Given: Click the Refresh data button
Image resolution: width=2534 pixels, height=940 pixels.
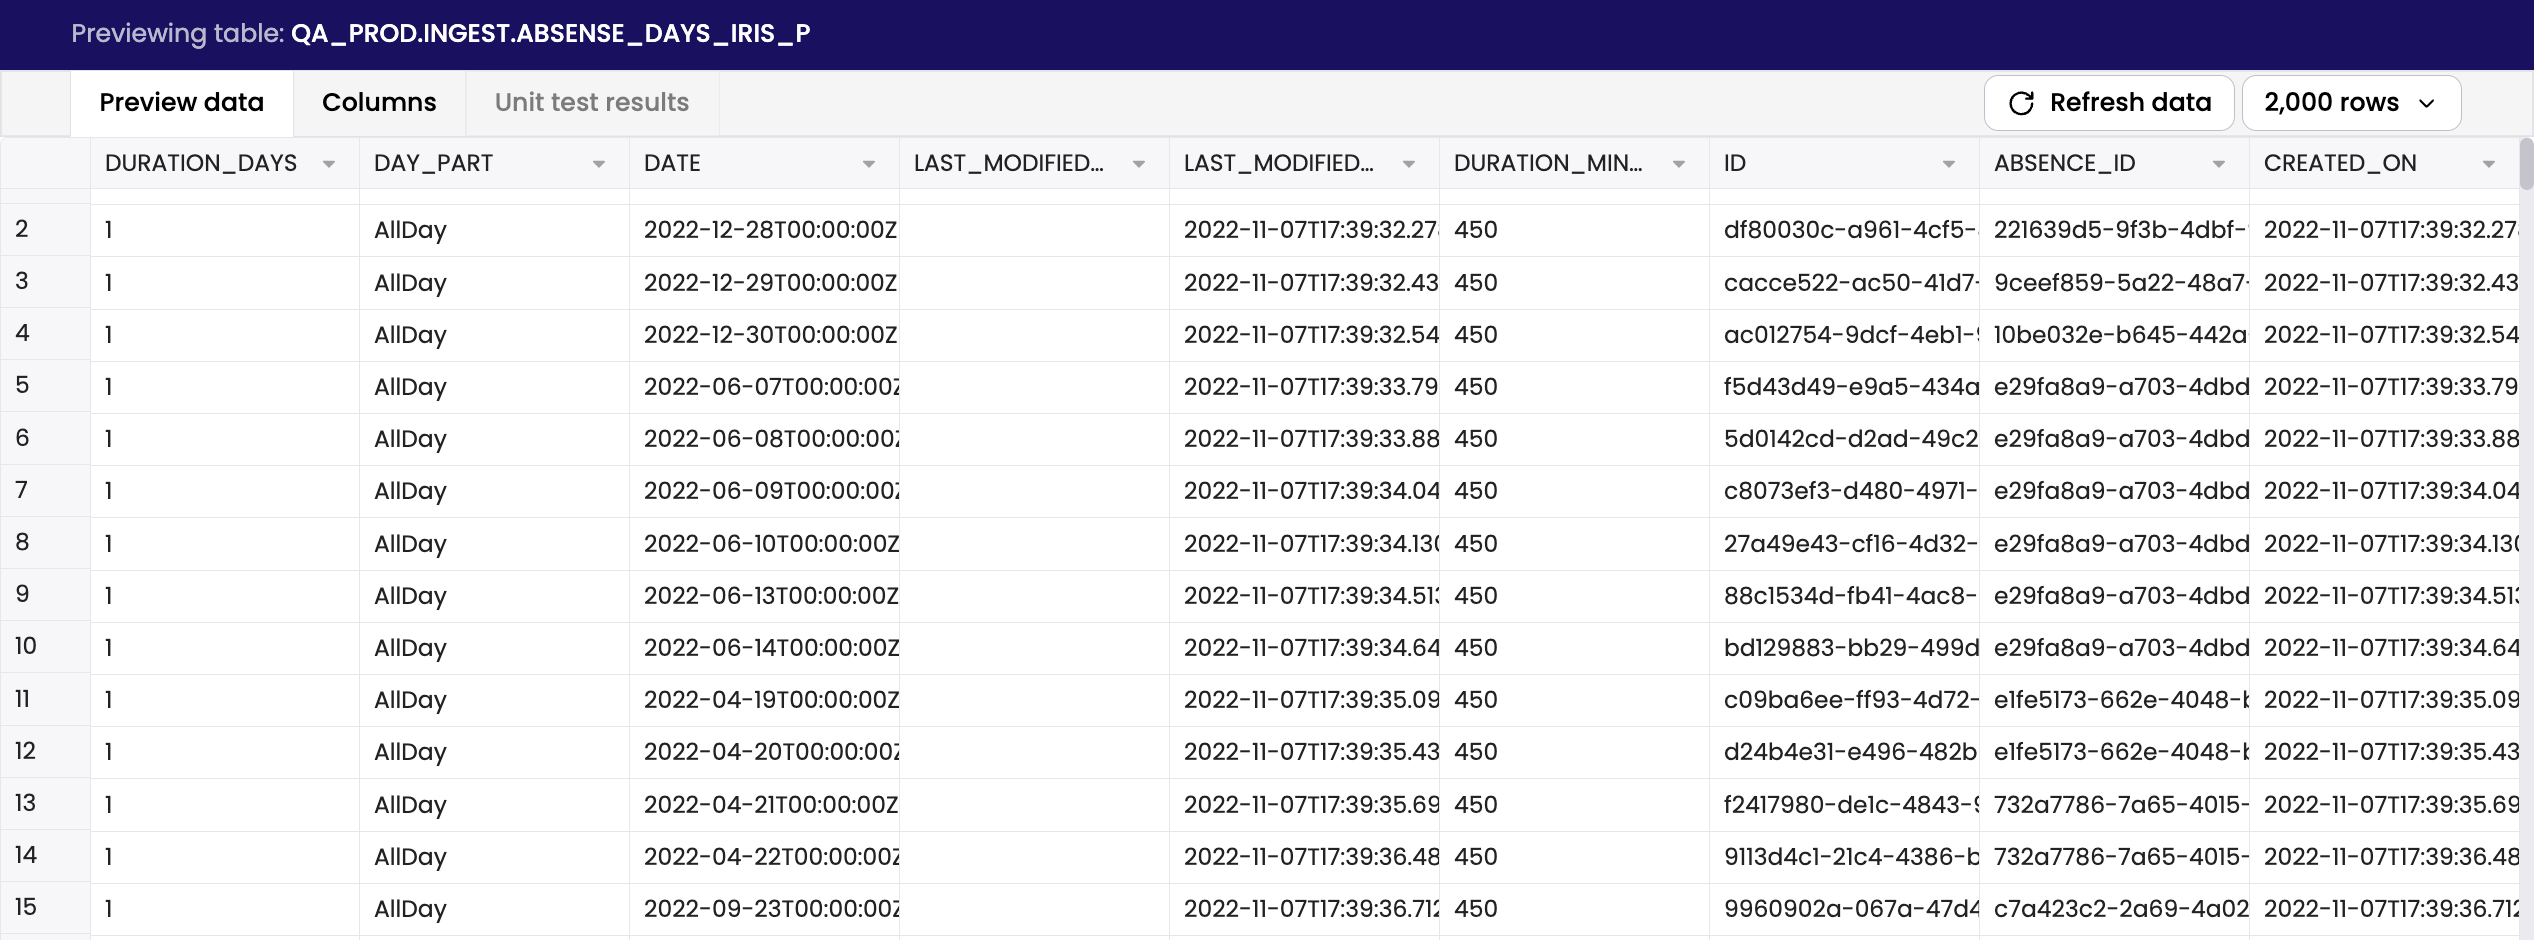Looking at the screenshot, I should (x=2109, y=103).
